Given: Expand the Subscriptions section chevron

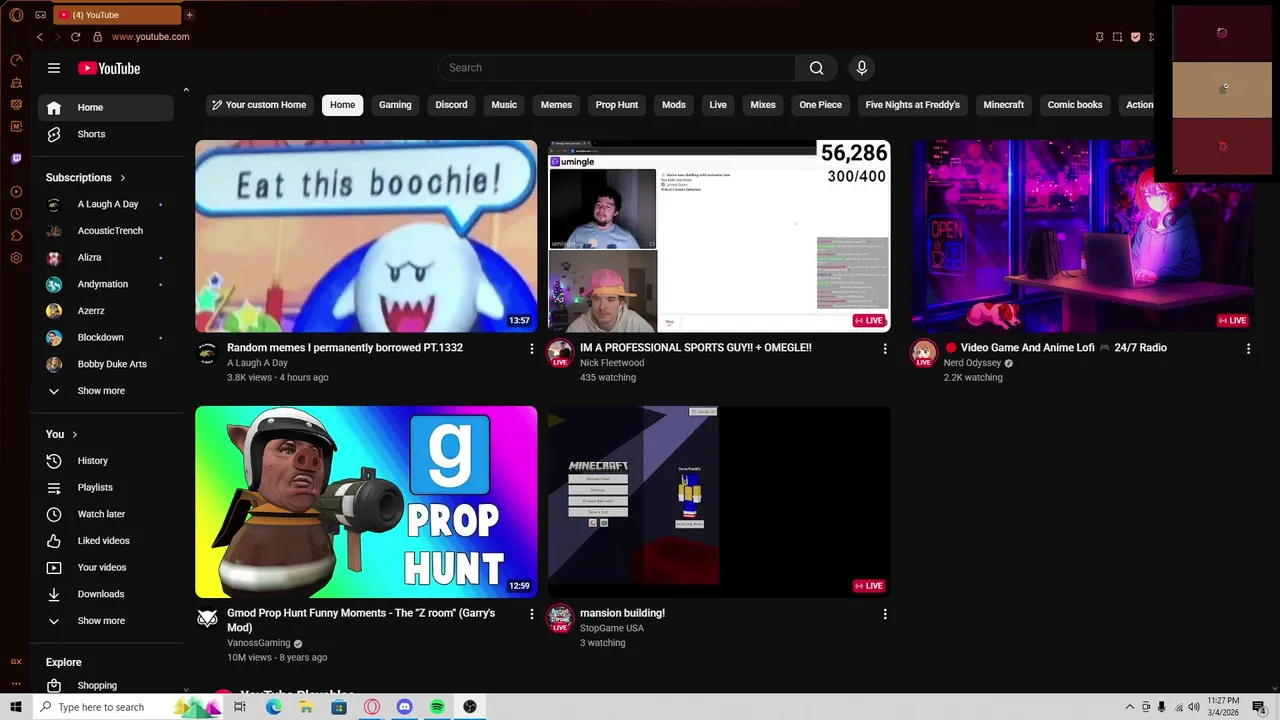Looking at the screenshot, I should point(123,178).
